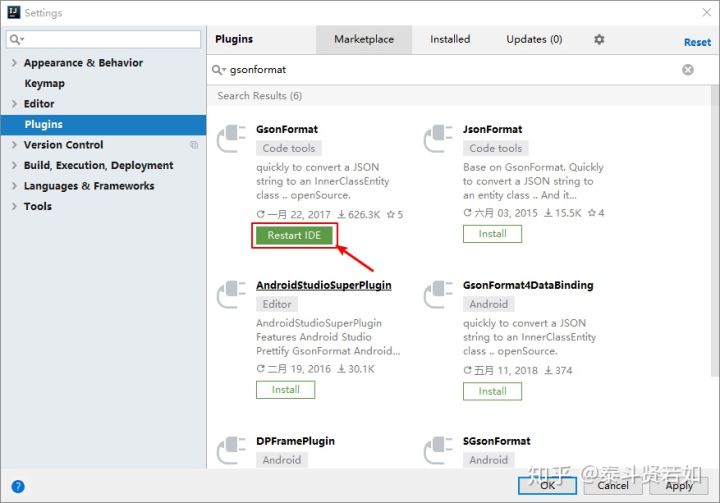
Task: Open the GsonFormat plugin title
Action: pos(287,130)
